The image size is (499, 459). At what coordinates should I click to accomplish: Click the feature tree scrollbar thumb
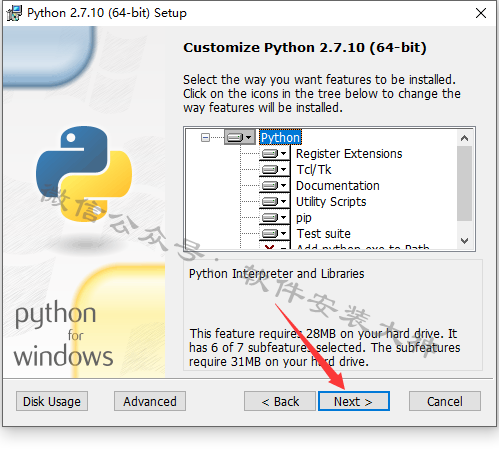[464, 183]
